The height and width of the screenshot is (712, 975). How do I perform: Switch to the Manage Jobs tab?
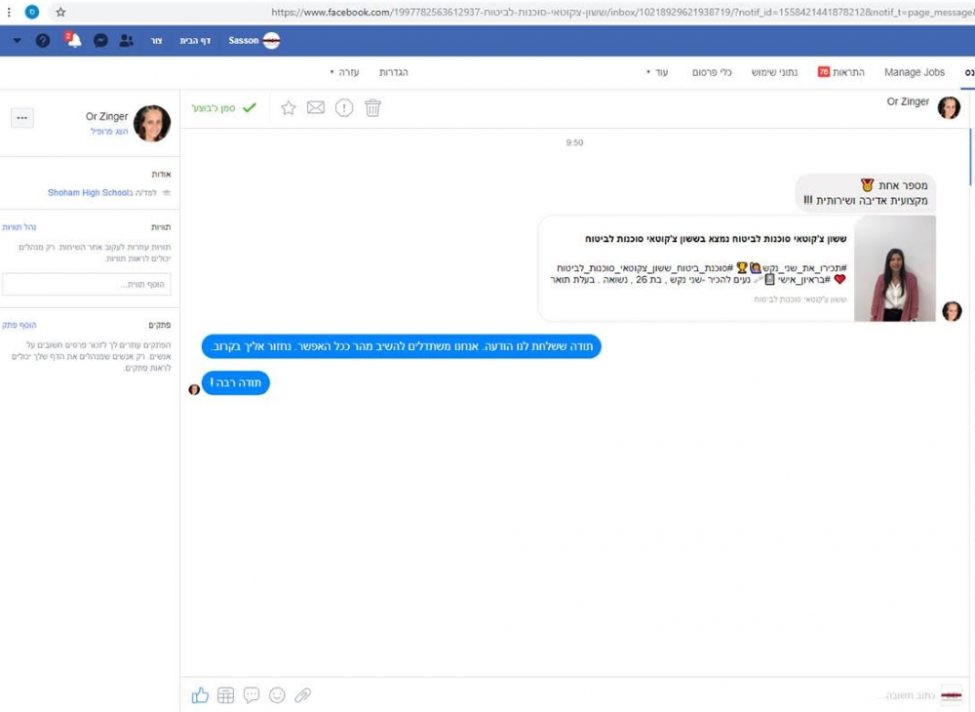[x=914, y=73]
